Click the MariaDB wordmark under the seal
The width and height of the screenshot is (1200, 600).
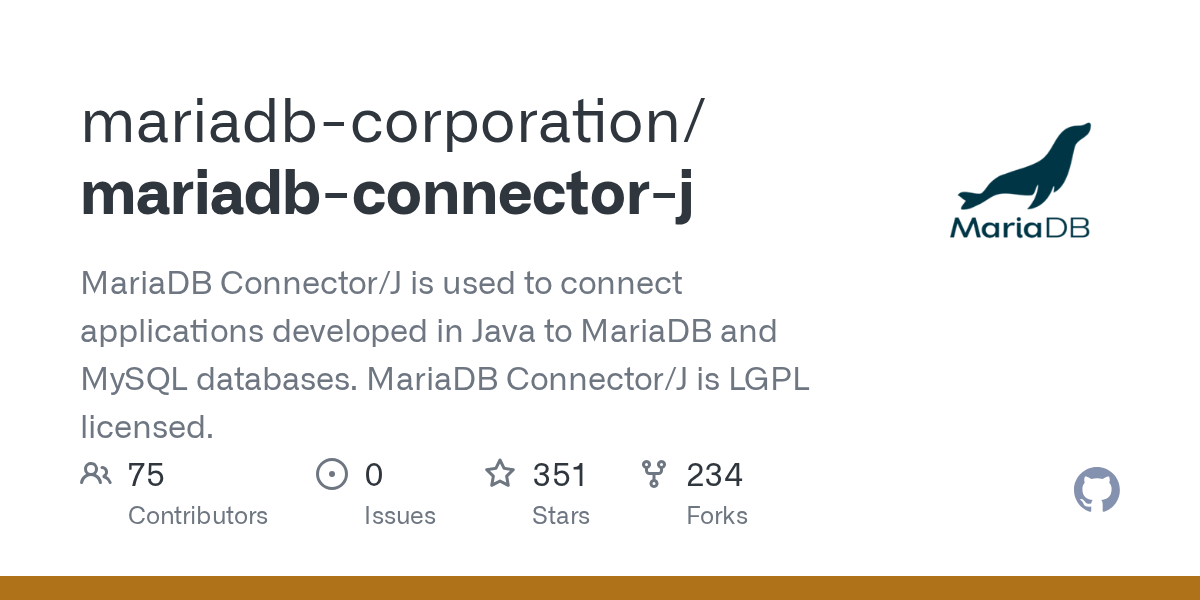pyautogui.click(x=1019, y=227)
